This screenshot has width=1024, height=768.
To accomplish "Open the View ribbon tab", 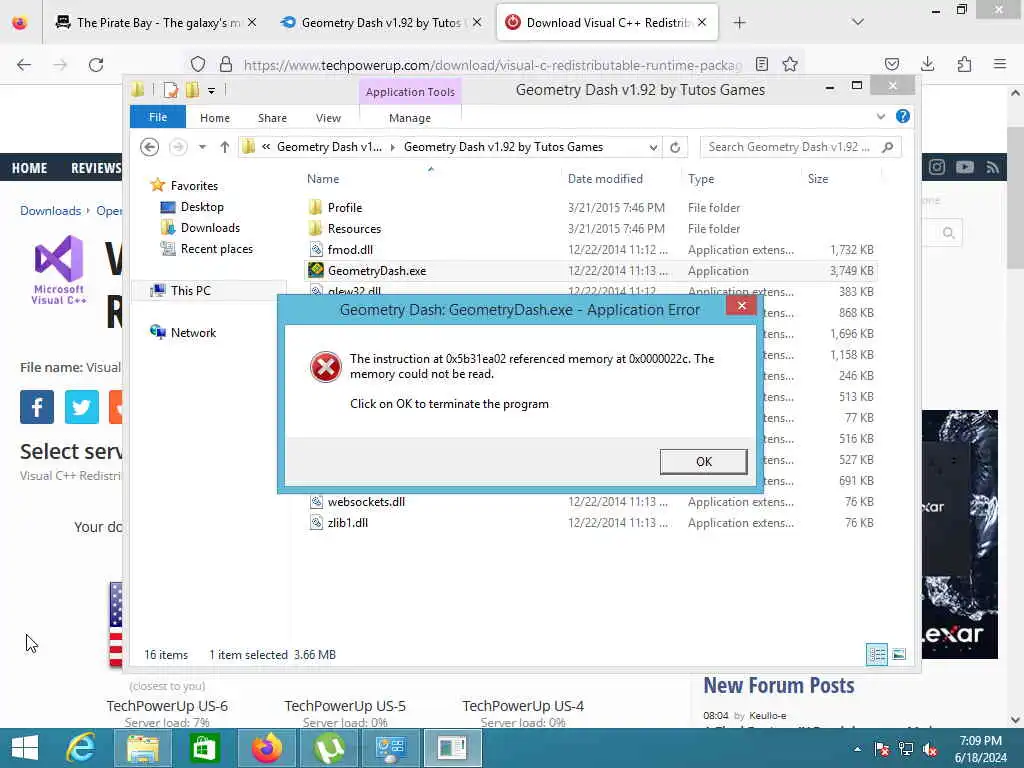I will point(328,118).
